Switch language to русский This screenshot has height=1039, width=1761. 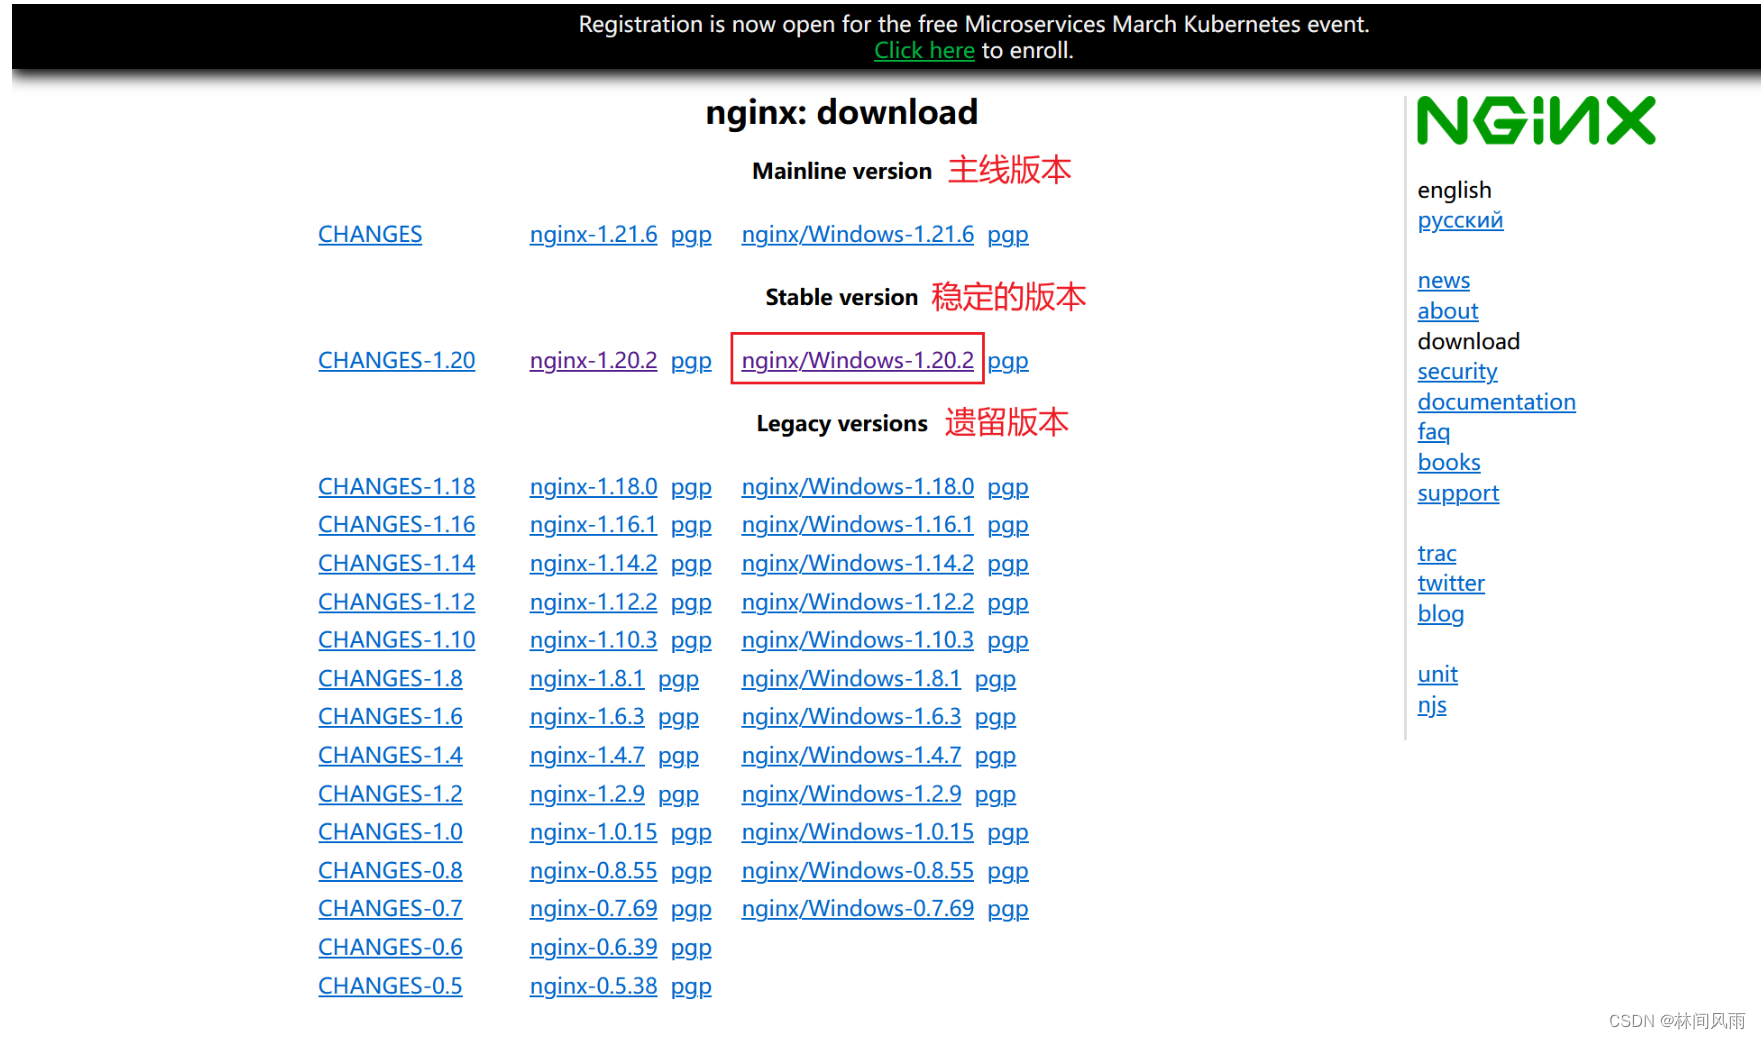[1460, 220]
